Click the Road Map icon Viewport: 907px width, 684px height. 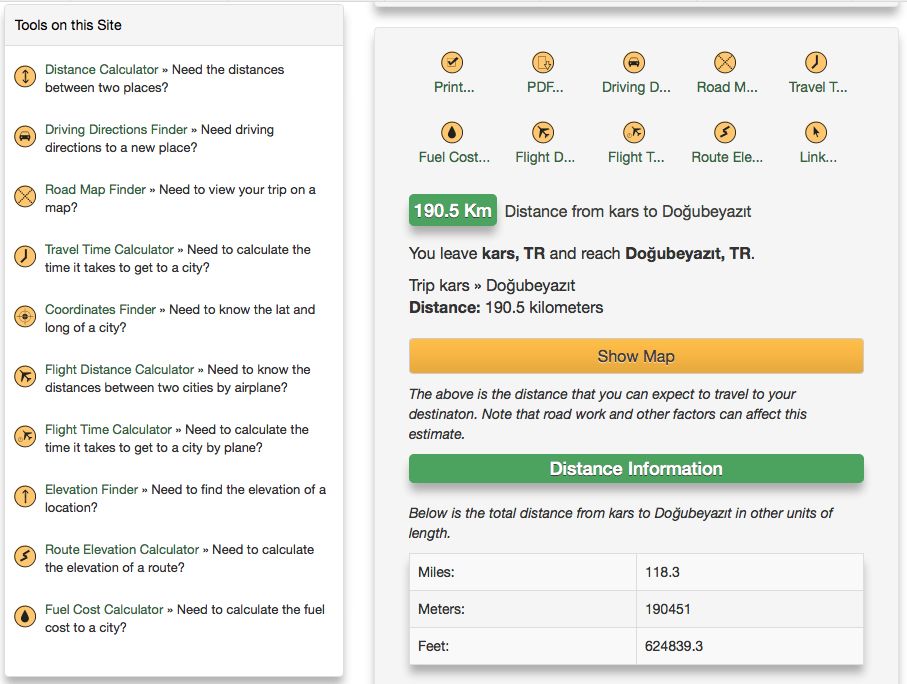point(725,61)
